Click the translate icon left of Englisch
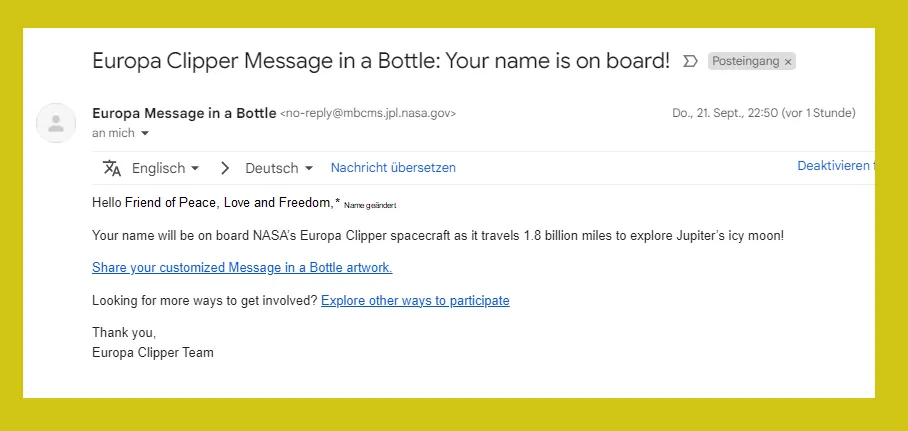Viewport: 908px width, 431px height. tap(112, 168)
